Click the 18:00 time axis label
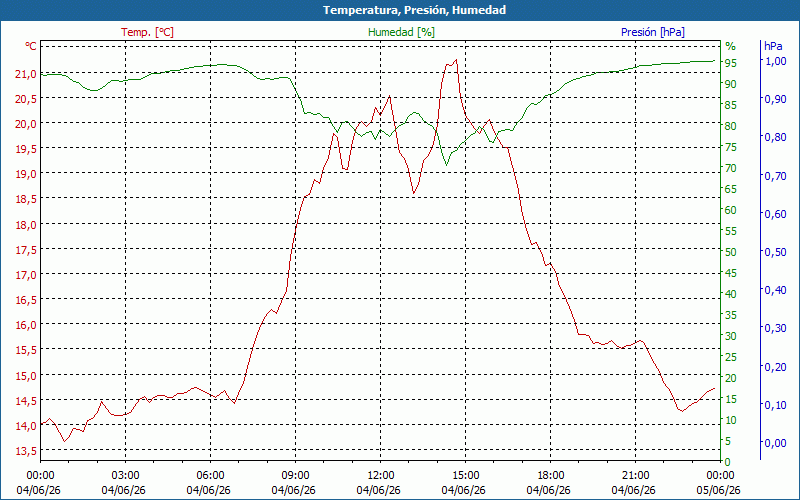This screenshot has width=800, height=500. [x=551, y=476]
